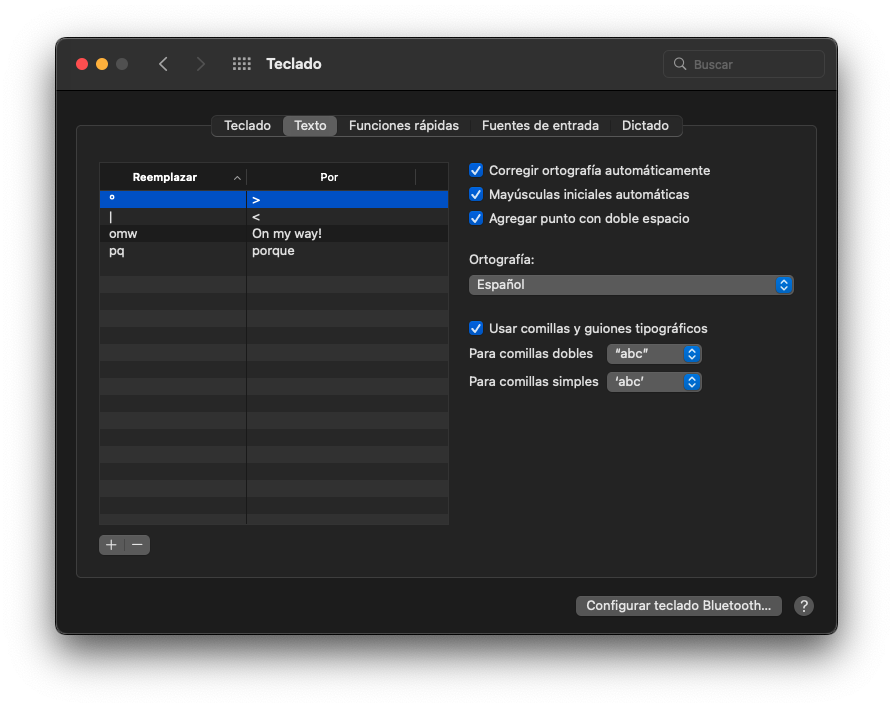
Task: Disable Corregir ortografía automáticamente checkbox
Action: 476,171
